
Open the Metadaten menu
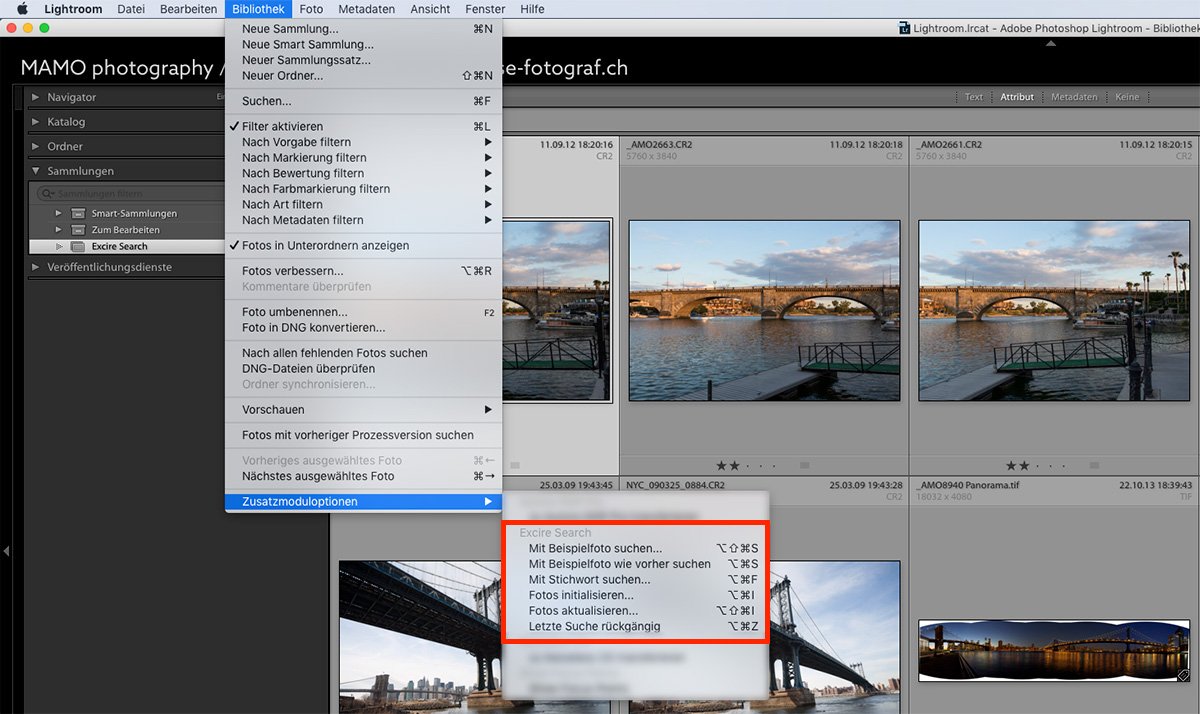point(367,9)
